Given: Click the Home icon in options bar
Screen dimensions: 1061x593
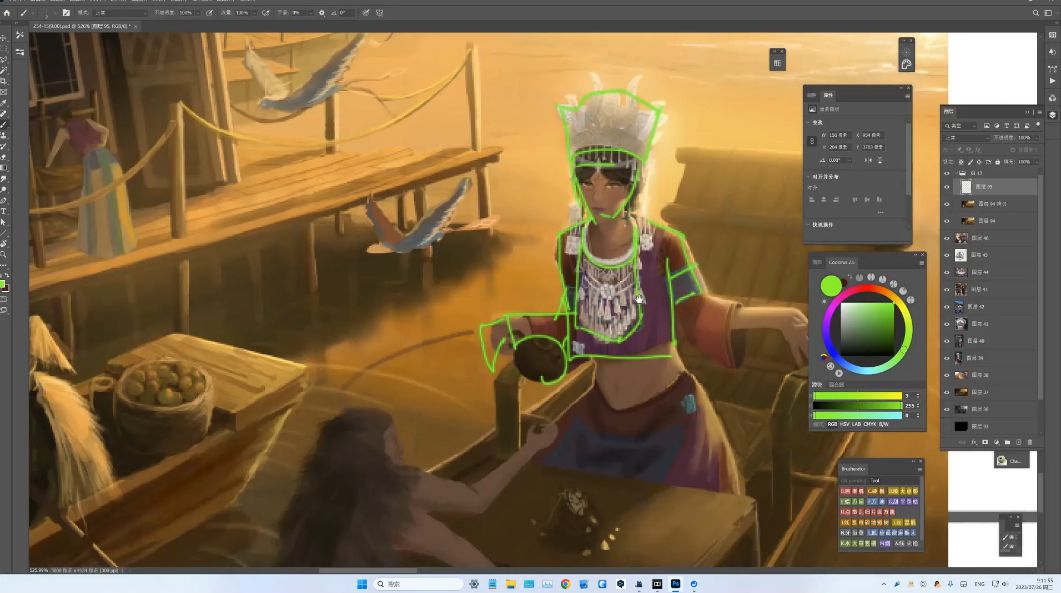Looking at the screenshot, I should pos(7,13).
